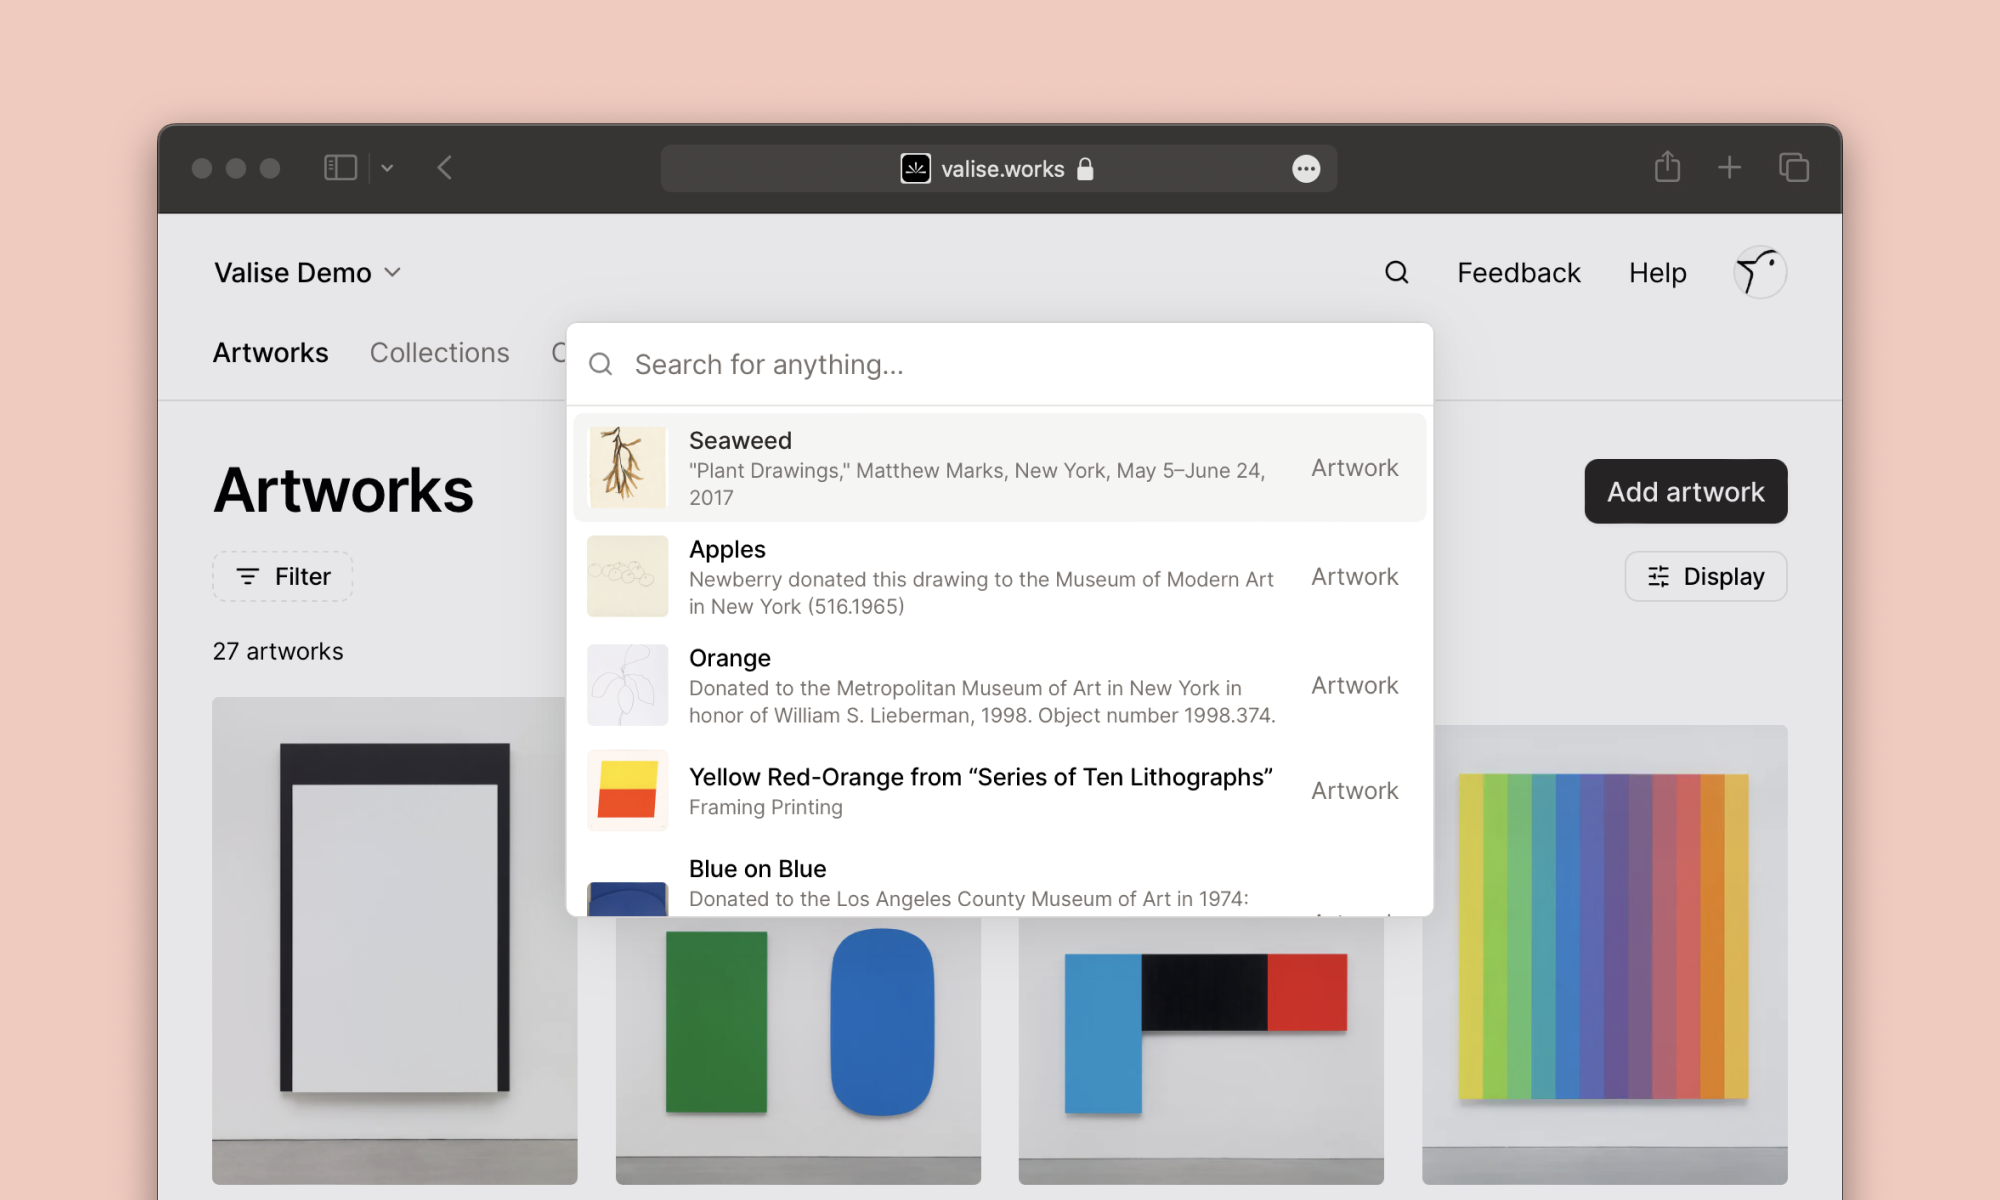Expand the sidebar options chevron
The image size is (2000, 1200).
click(x=387, y=168)
